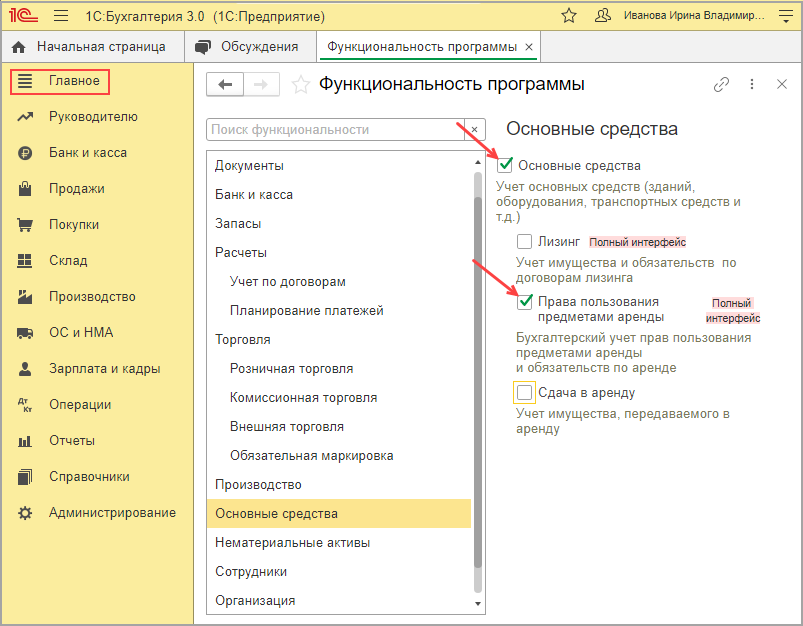Select Банк и касса in functionality list
The image size is (803, 626).
pos(339,195)
